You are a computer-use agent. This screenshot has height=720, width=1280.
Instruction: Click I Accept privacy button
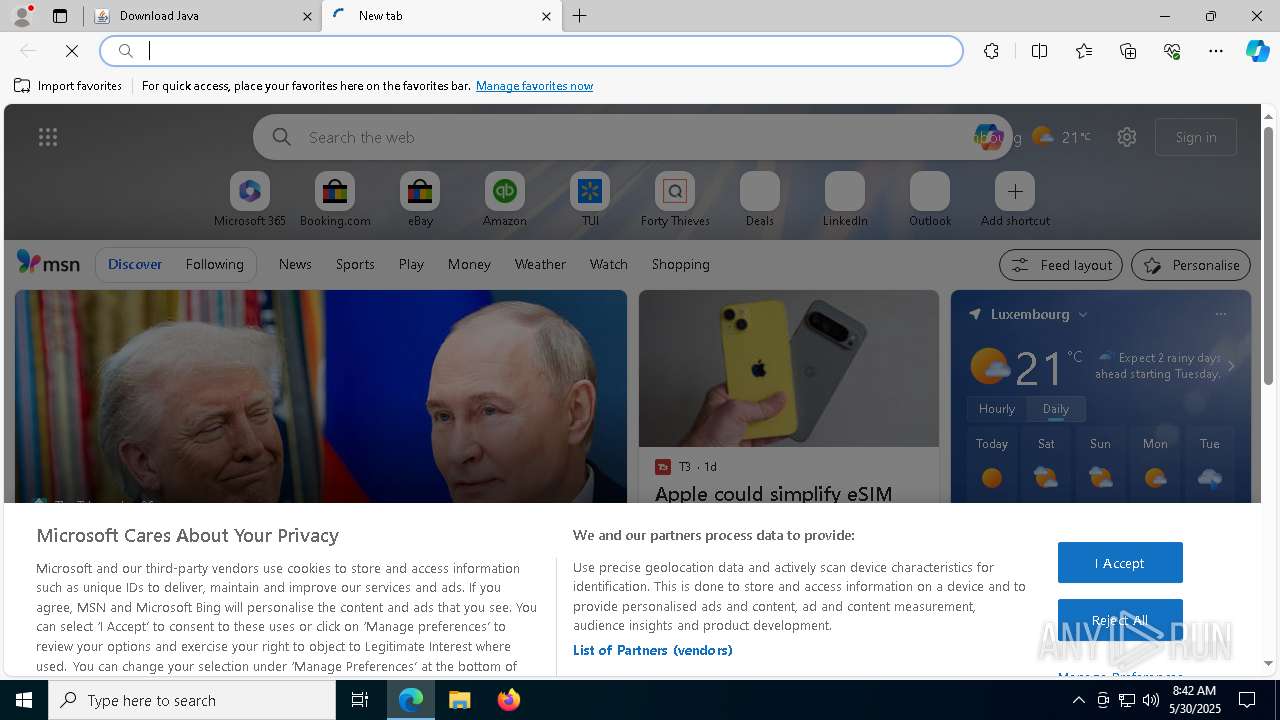(1120, 563)
